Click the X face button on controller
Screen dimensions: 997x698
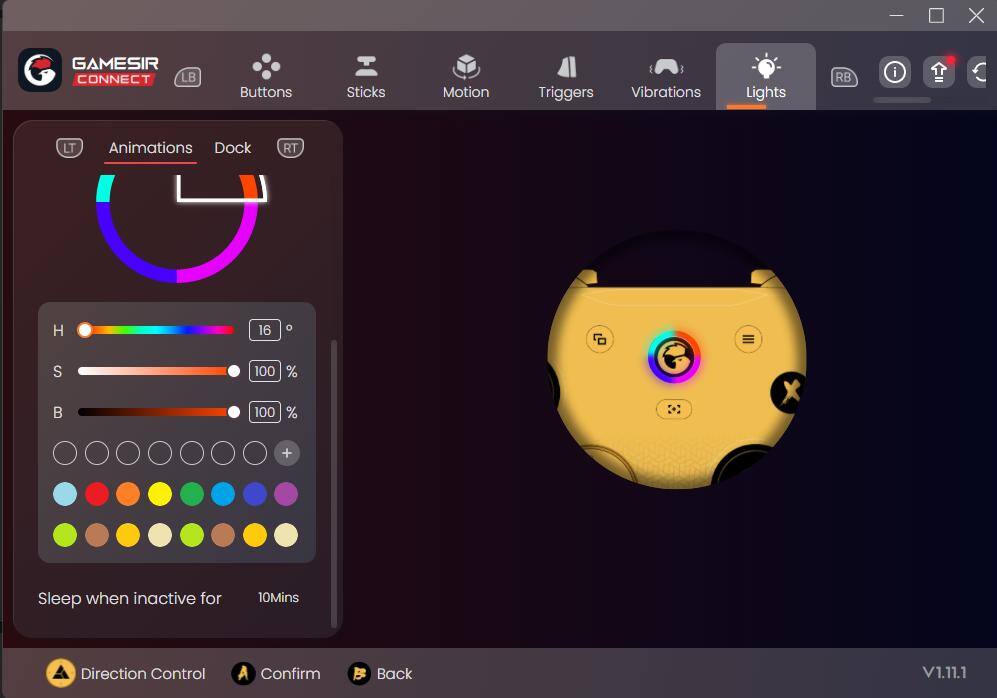coord(788,392)
